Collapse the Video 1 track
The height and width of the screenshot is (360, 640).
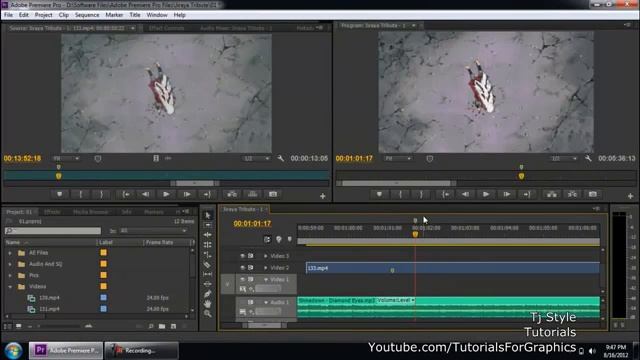pos(266,280)
